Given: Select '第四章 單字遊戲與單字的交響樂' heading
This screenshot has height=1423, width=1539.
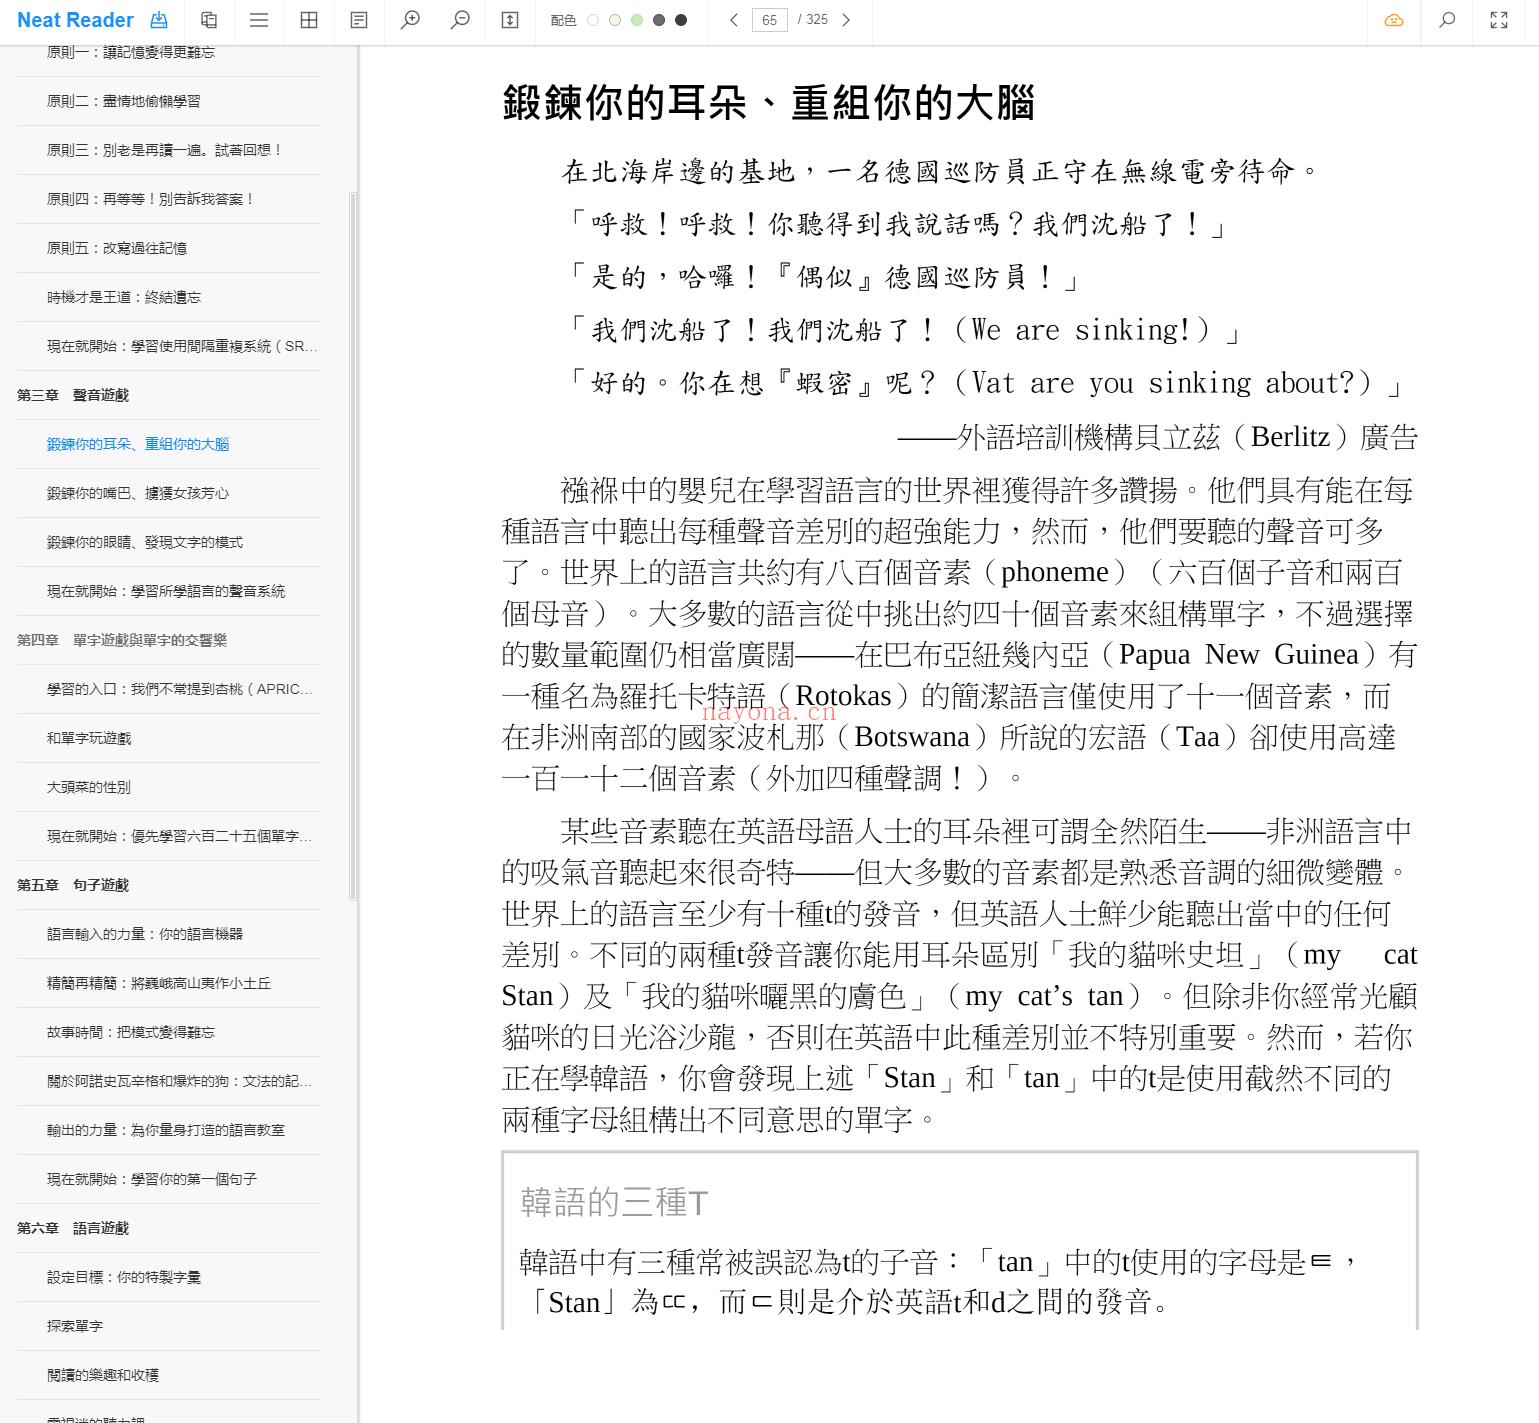Looking at the screenshot, I should pos(122,640).
